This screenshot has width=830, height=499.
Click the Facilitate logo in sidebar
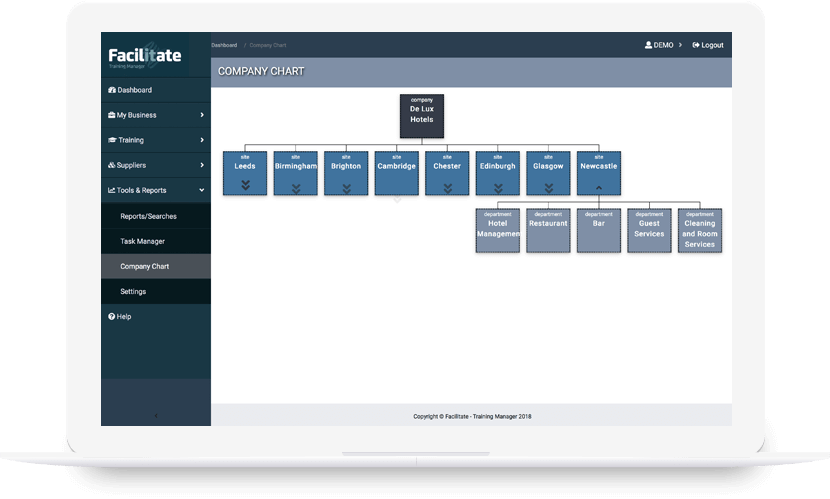pyautogui.click(x=145, y=56)
